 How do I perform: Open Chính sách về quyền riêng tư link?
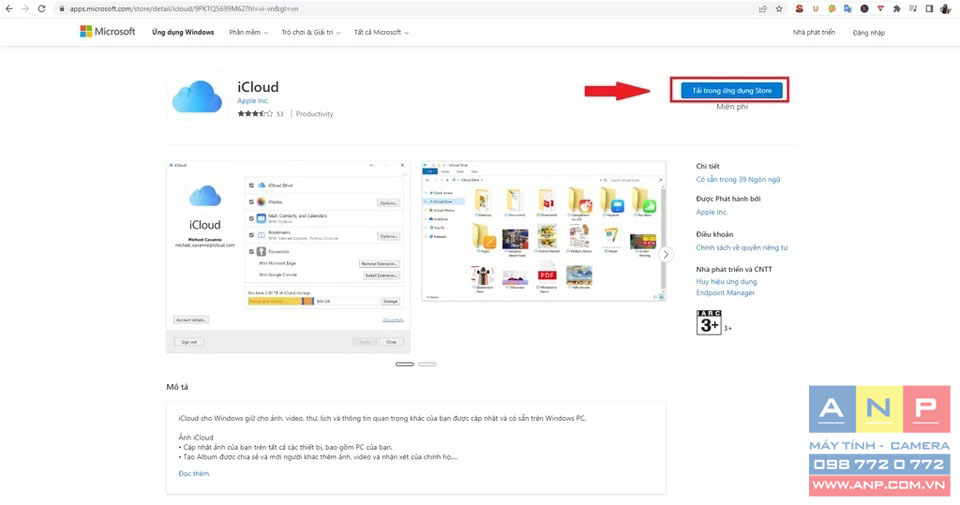click(x=741, y=247)
